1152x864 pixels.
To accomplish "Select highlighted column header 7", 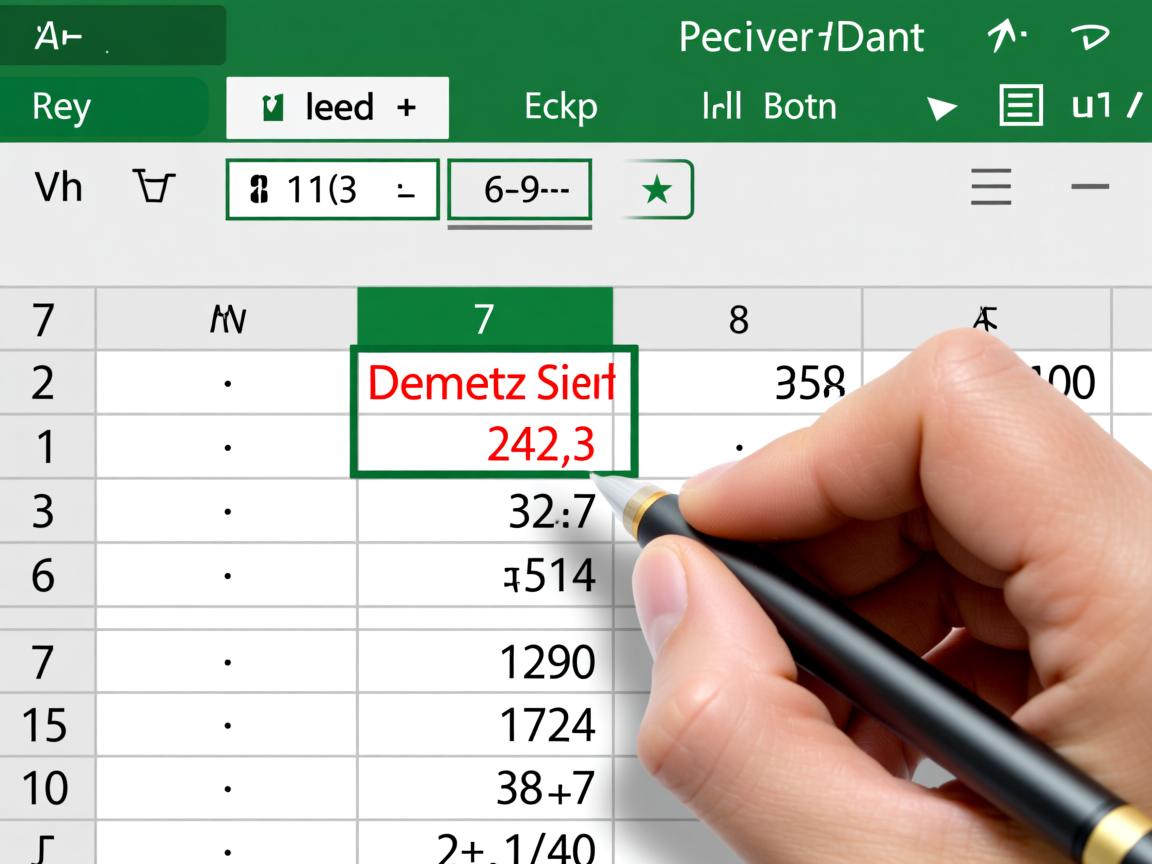I will pos(484,318).
